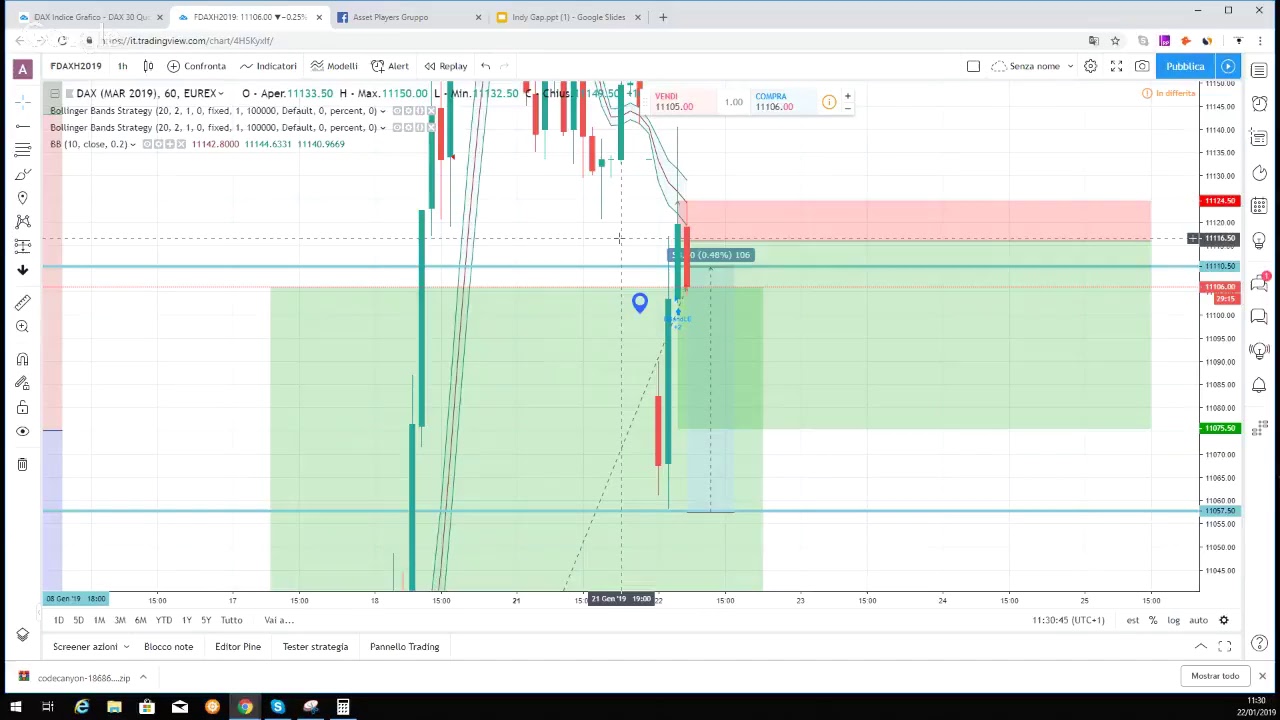This screenshot has height=720, width=1280.
Task: Select the YTD date range
Action: tap(164, 620)
